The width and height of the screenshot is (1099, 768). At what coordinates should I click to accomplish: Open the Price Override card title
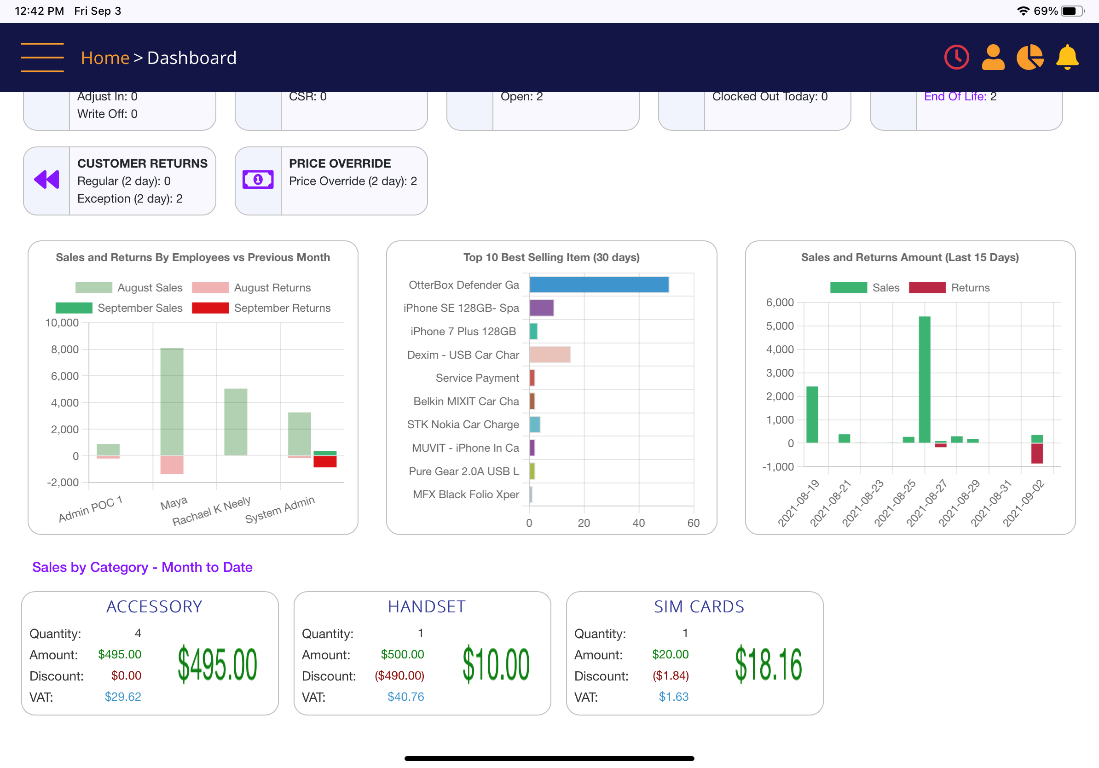point(340,163)
